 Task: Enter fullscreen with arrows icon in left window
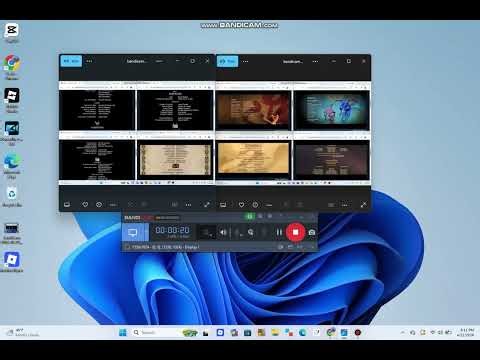tap(207, 204)
